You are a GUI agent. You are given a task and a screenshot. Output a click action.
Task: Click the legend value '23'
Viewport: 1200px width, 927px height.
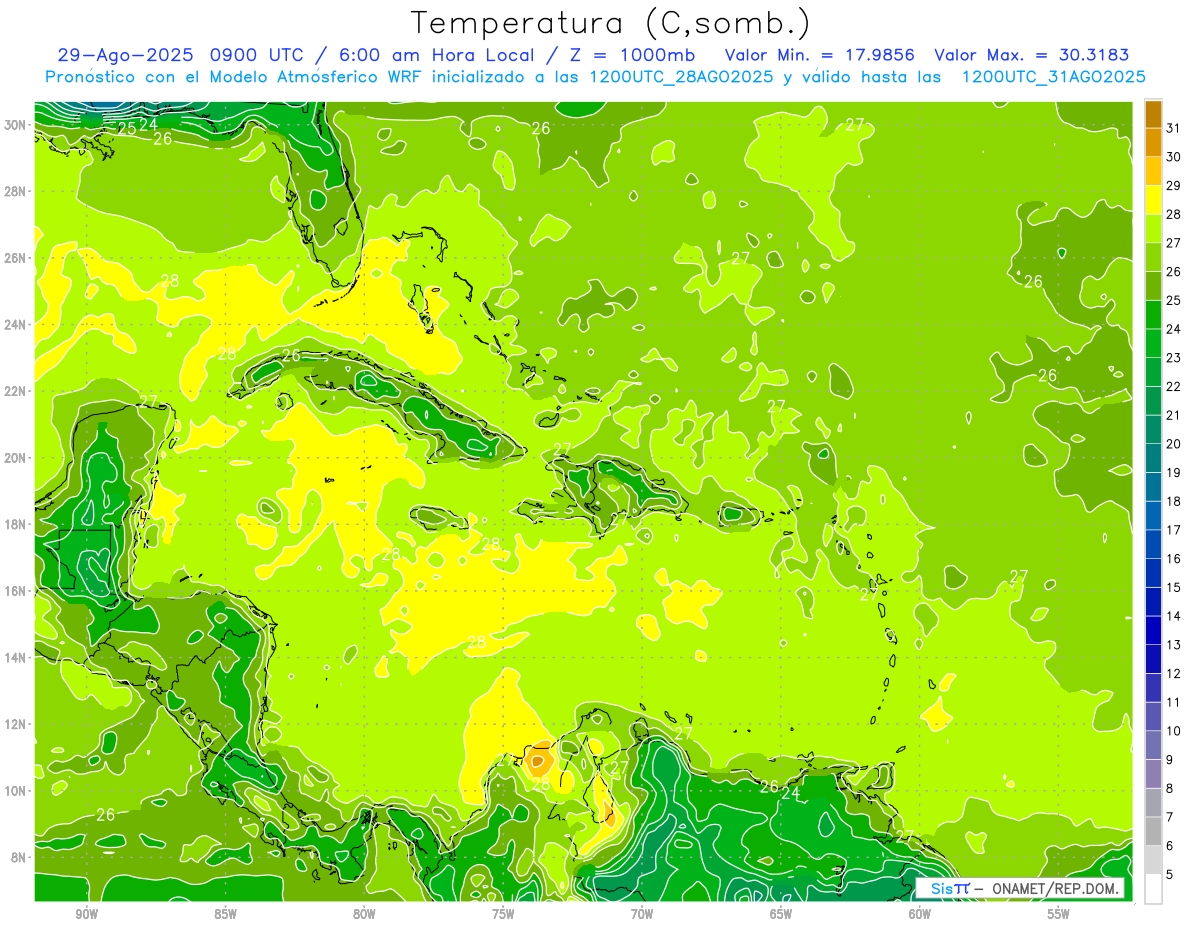(1174, 358)
